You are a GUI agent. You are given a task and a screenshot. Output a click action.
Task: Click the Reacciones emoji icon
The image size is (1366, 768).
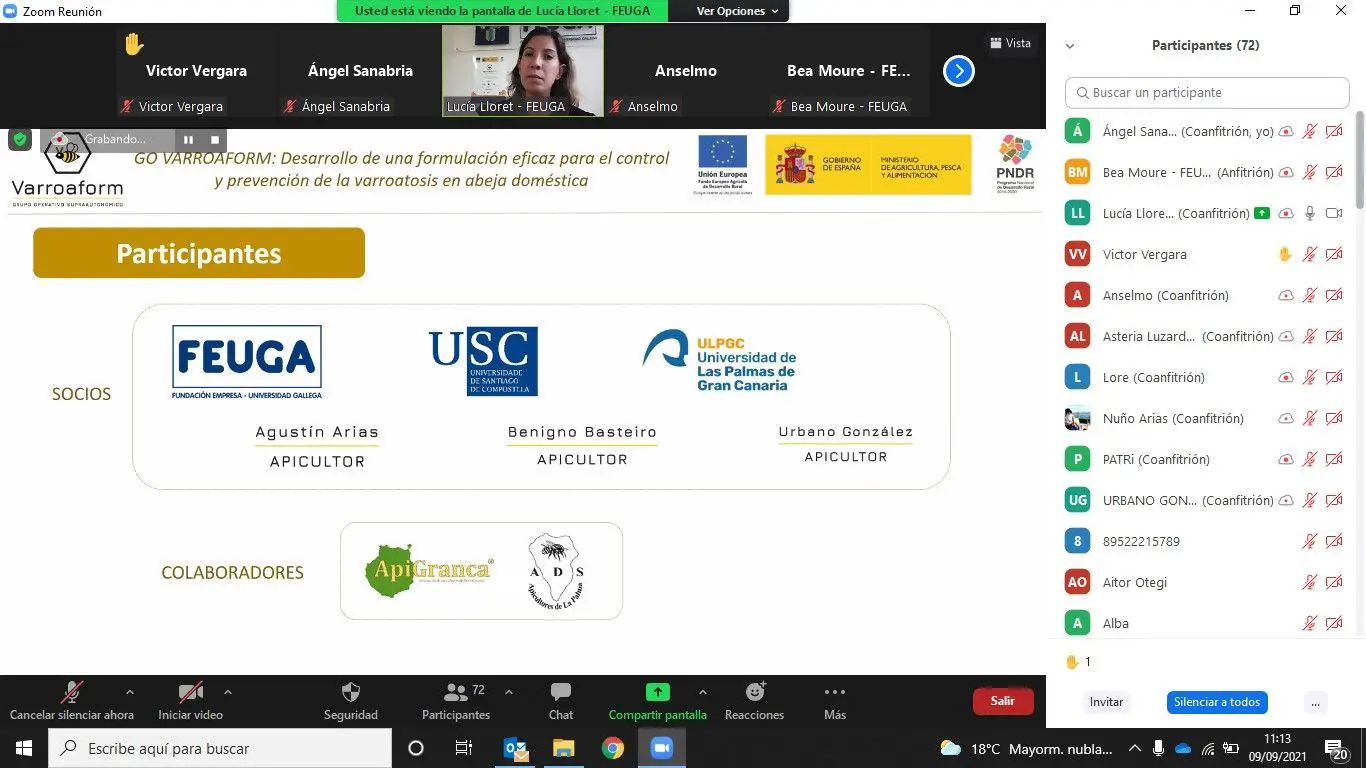(754, 693)
